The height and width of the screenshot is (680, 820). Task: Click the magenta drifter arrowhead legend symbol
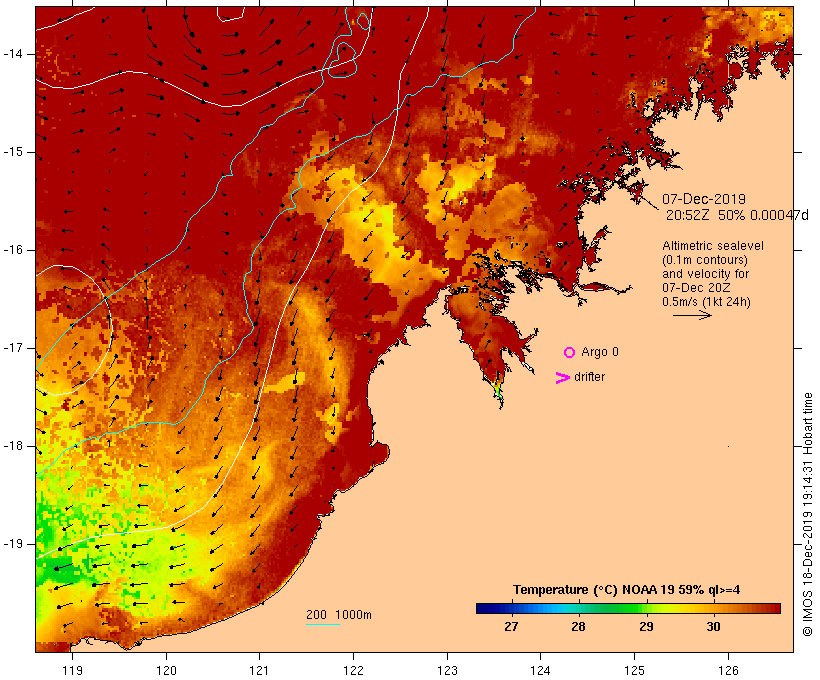pos(562,378)
